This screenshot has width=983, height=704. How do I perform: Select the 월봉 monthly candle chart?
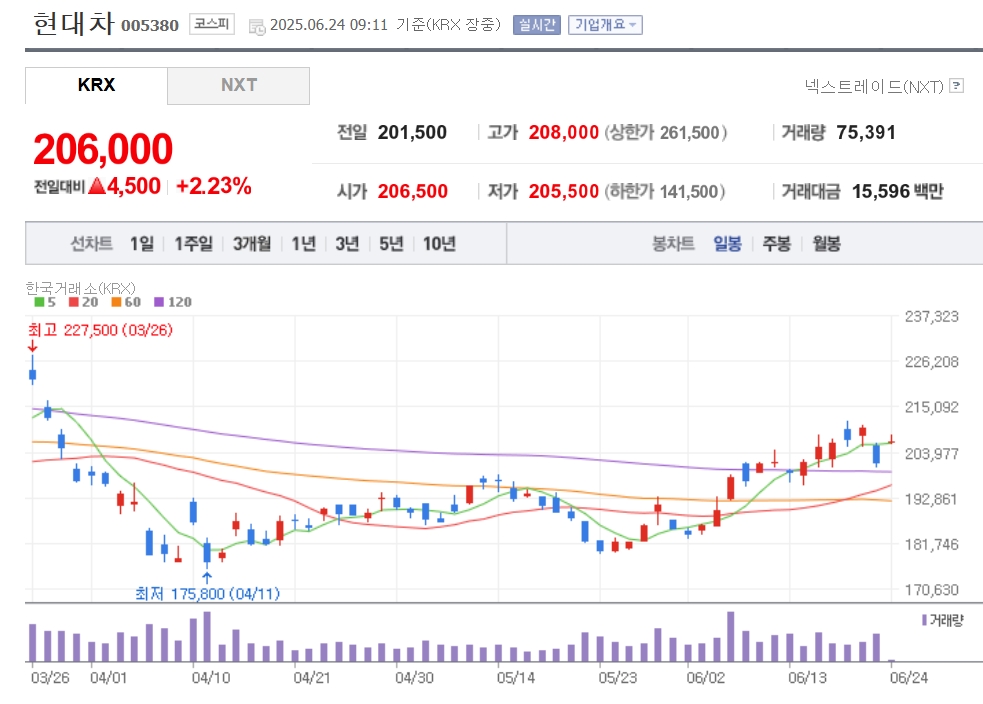pyautogui.click(x=826, y=243)
